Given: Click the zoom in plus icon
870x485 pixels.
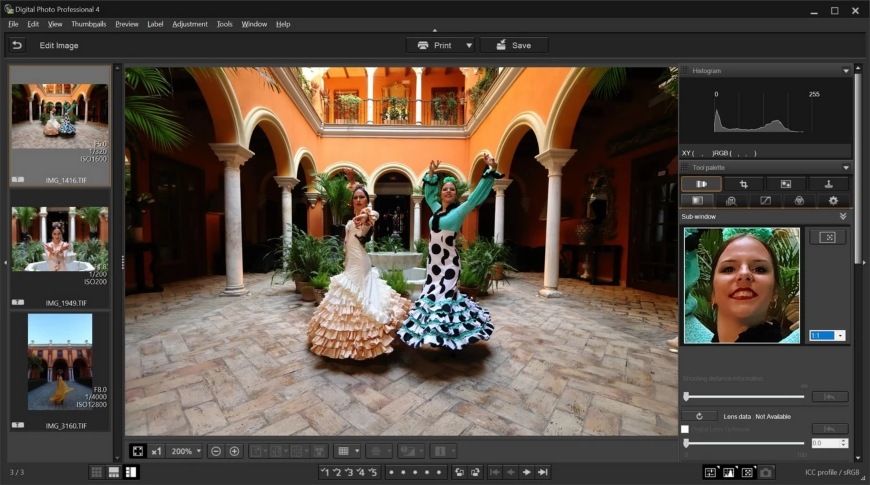Looking at the screenshot, I should click(x=235, y=451).
